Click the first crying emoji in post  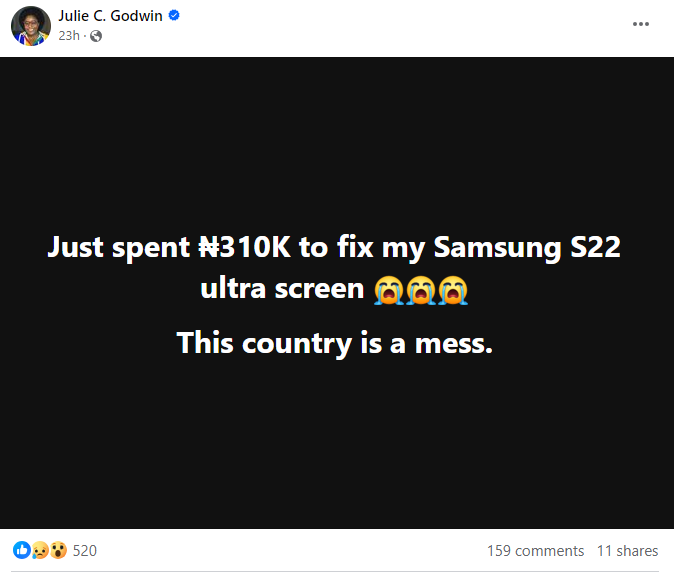[x=389, y=290]
